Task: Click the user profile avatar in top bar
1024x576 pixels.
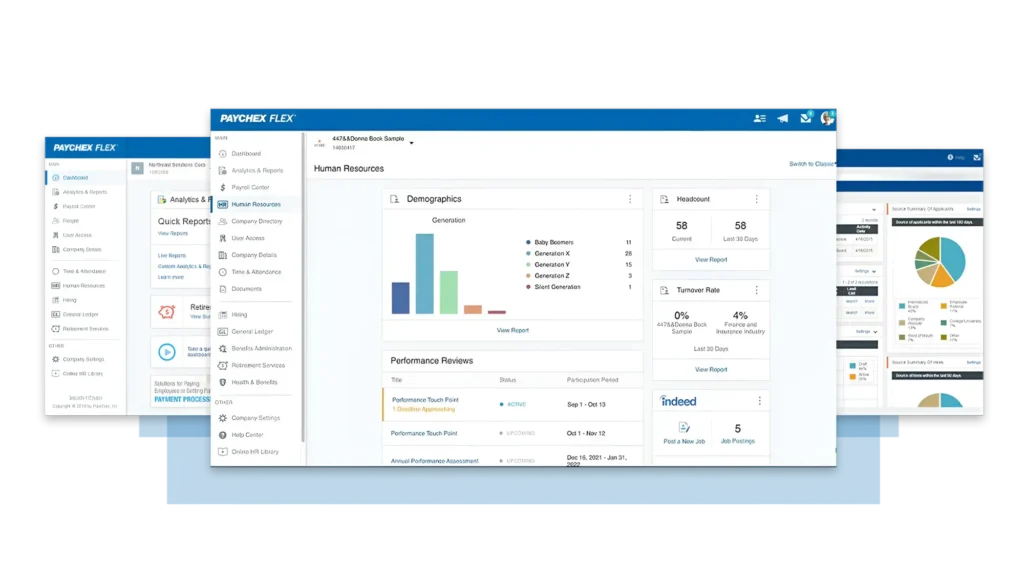Action: 827,118
